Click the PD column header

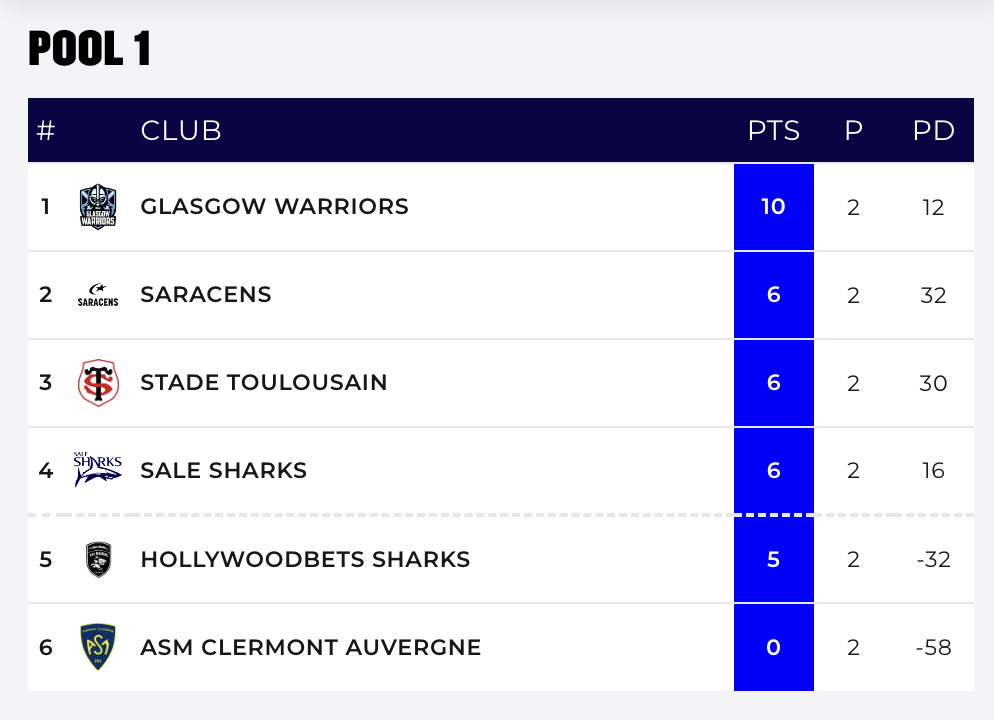[933, 131]
